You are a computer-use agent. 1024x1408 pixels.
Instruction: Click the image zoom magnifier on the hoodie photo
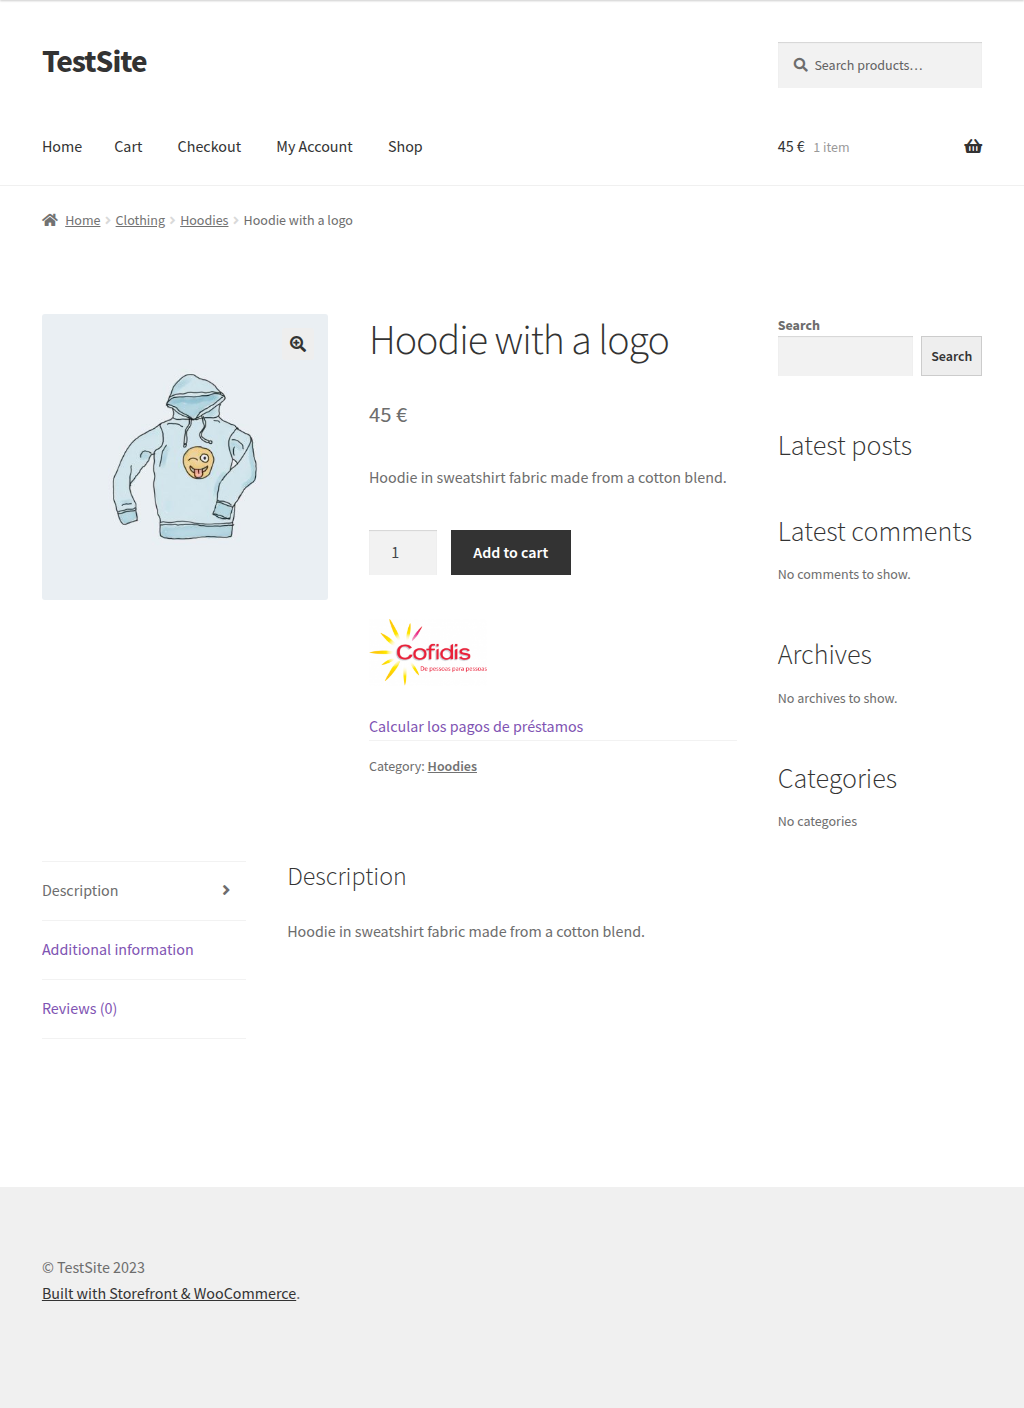click(x=297, y=344)
